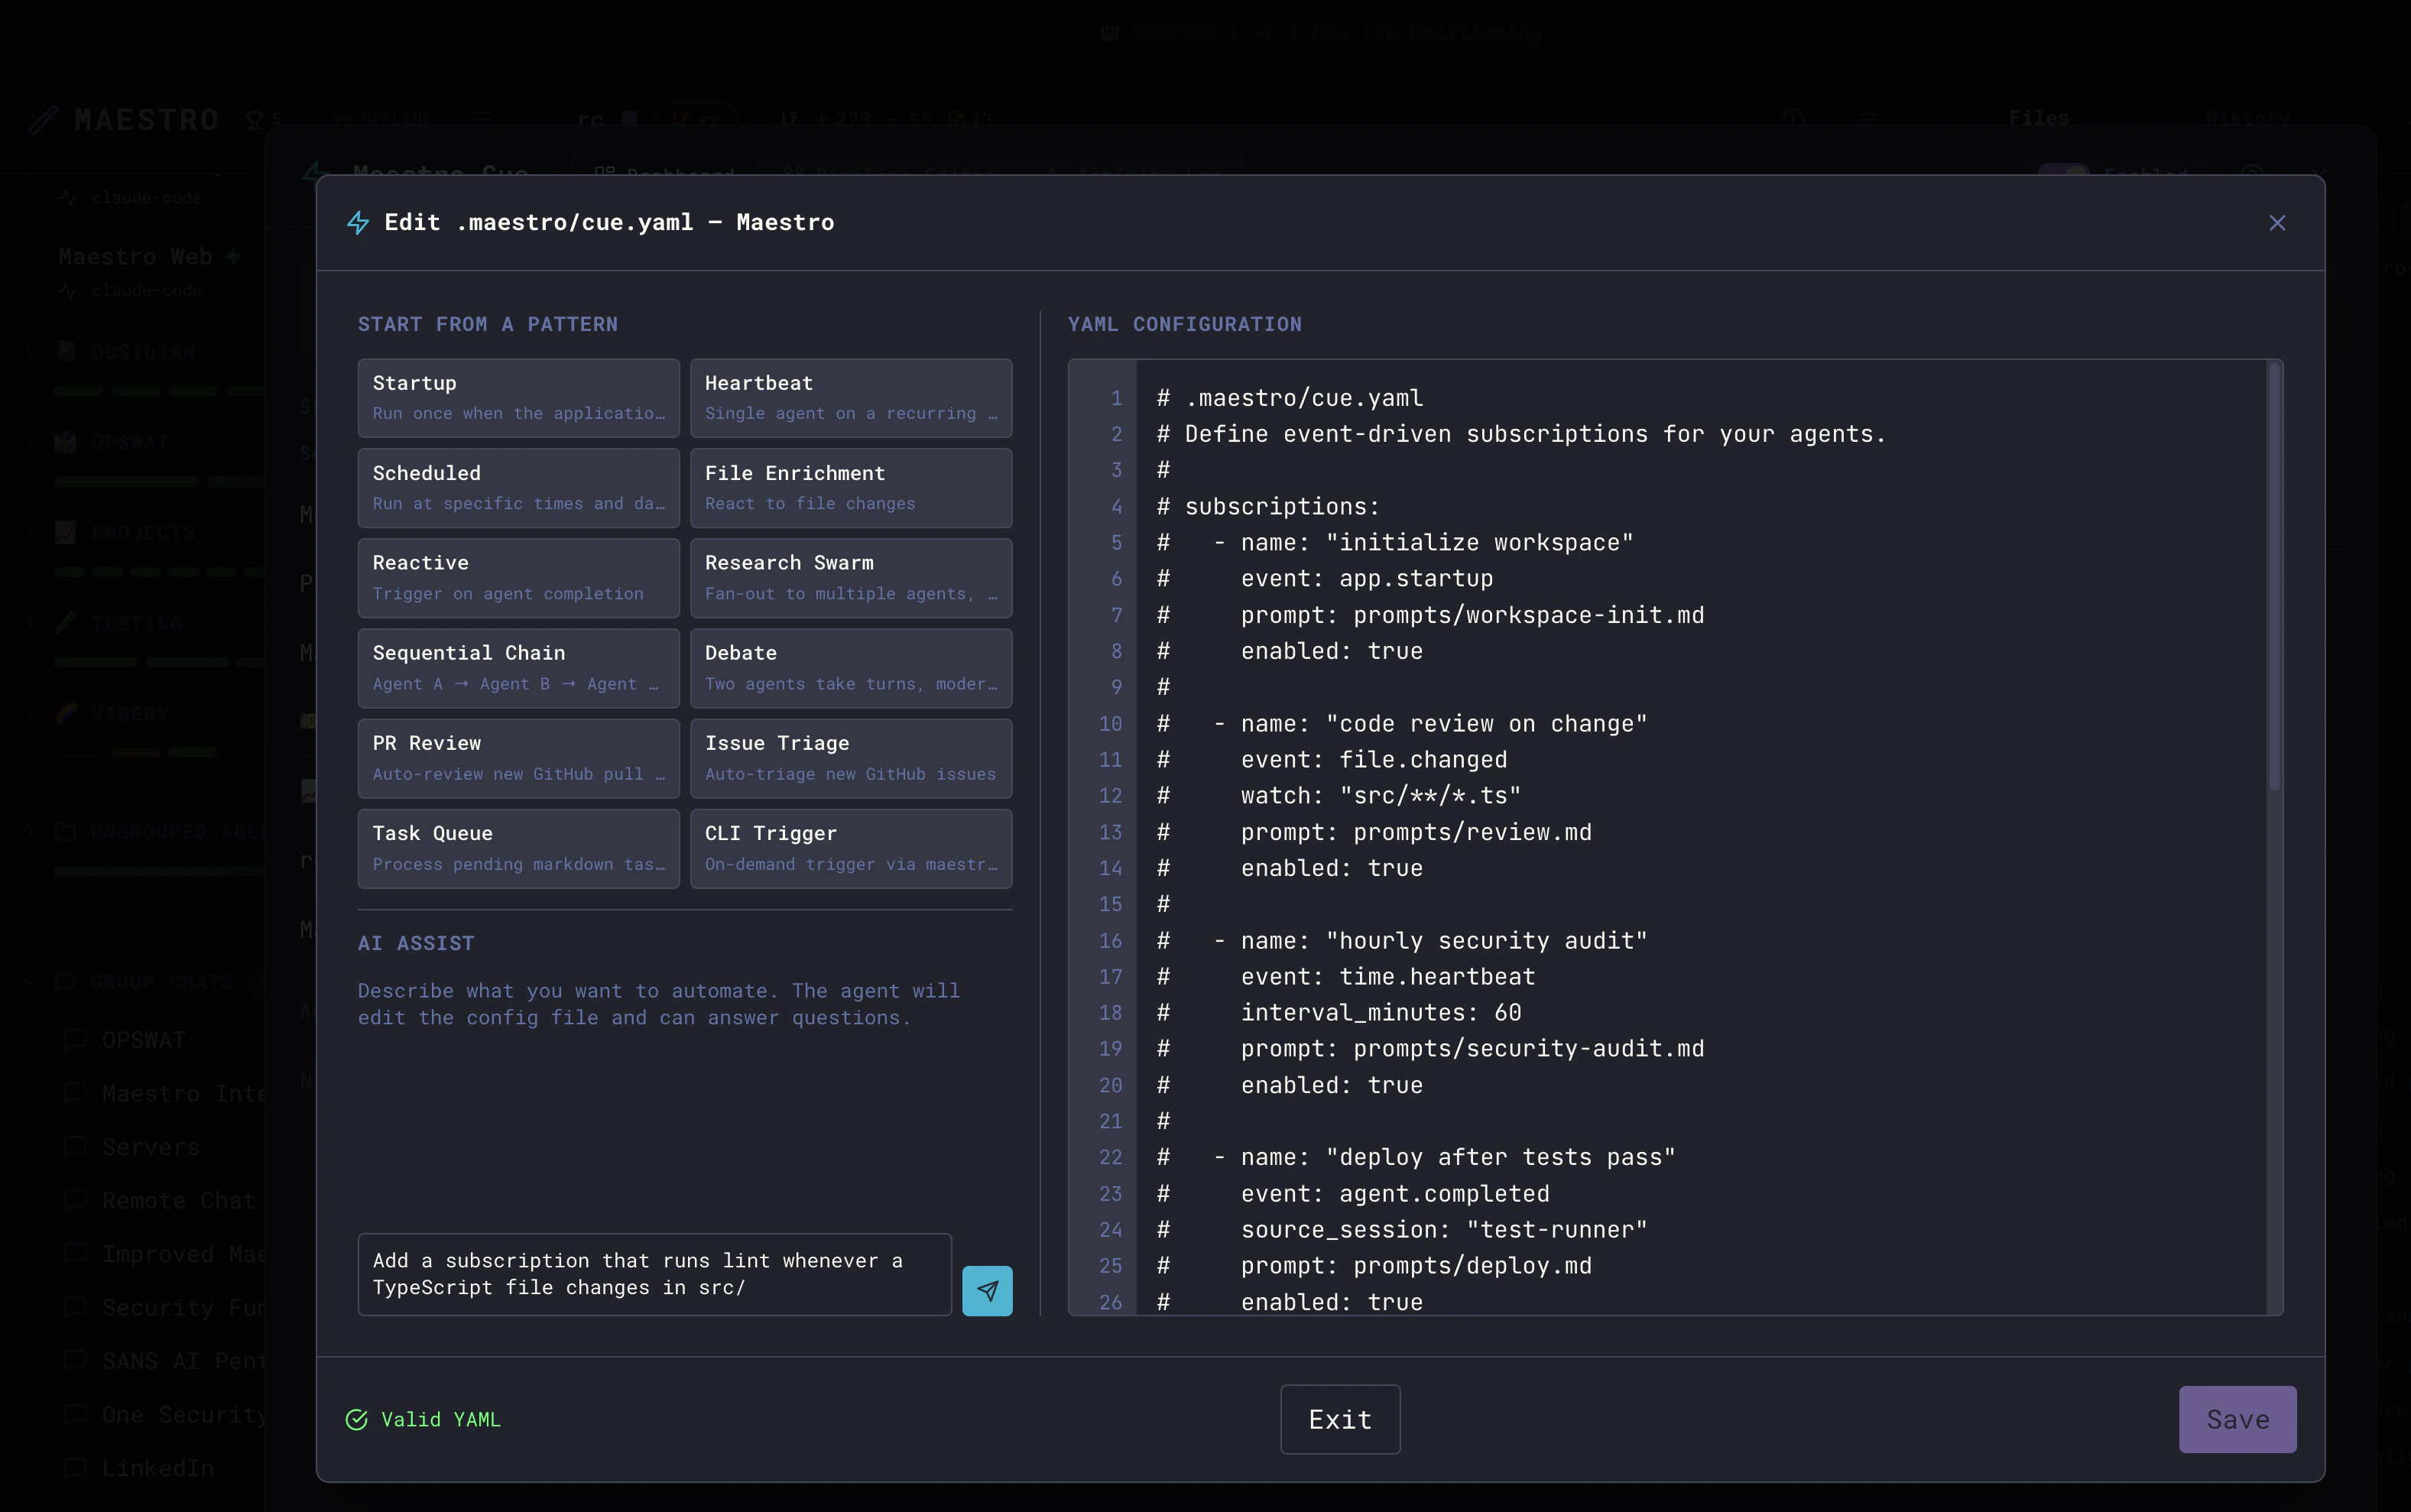Expand the VIBERY group chevron
This screenshot has width=2411, height=1512.
tap(30, 714)
